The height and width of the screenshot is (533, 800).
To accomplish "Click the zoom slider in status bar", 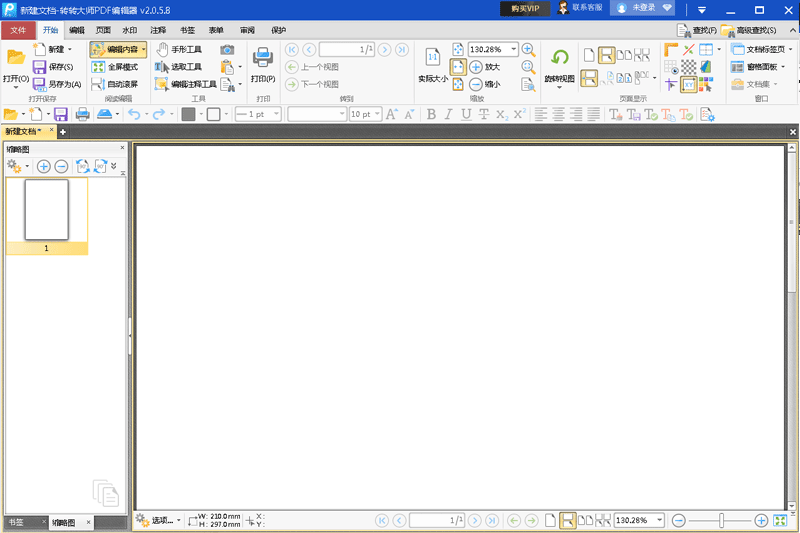I will tap(718, 521).
